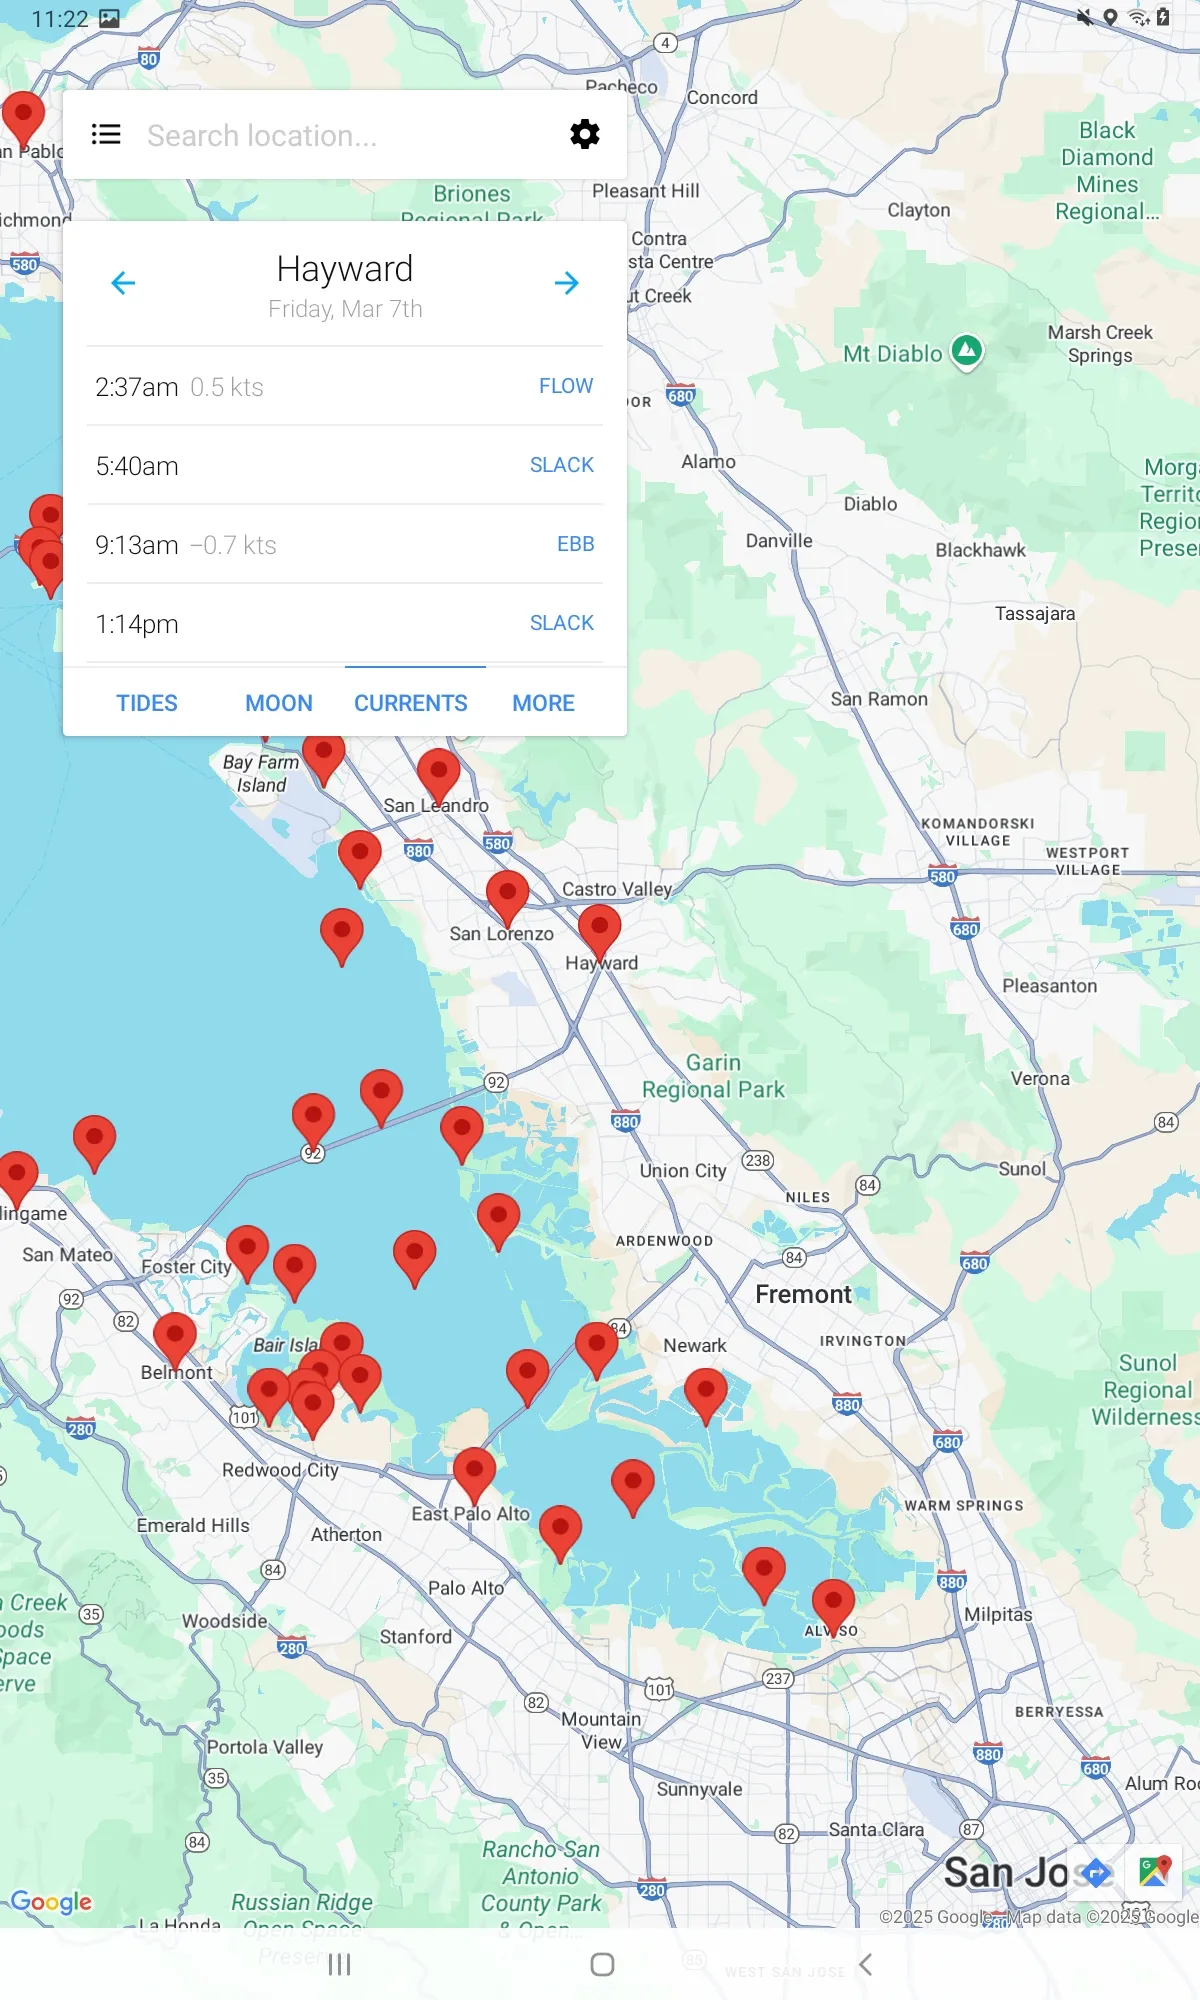Switch to the MOON tab
The width and height of the screenshot is (1200, 2000).
point(279,703)
